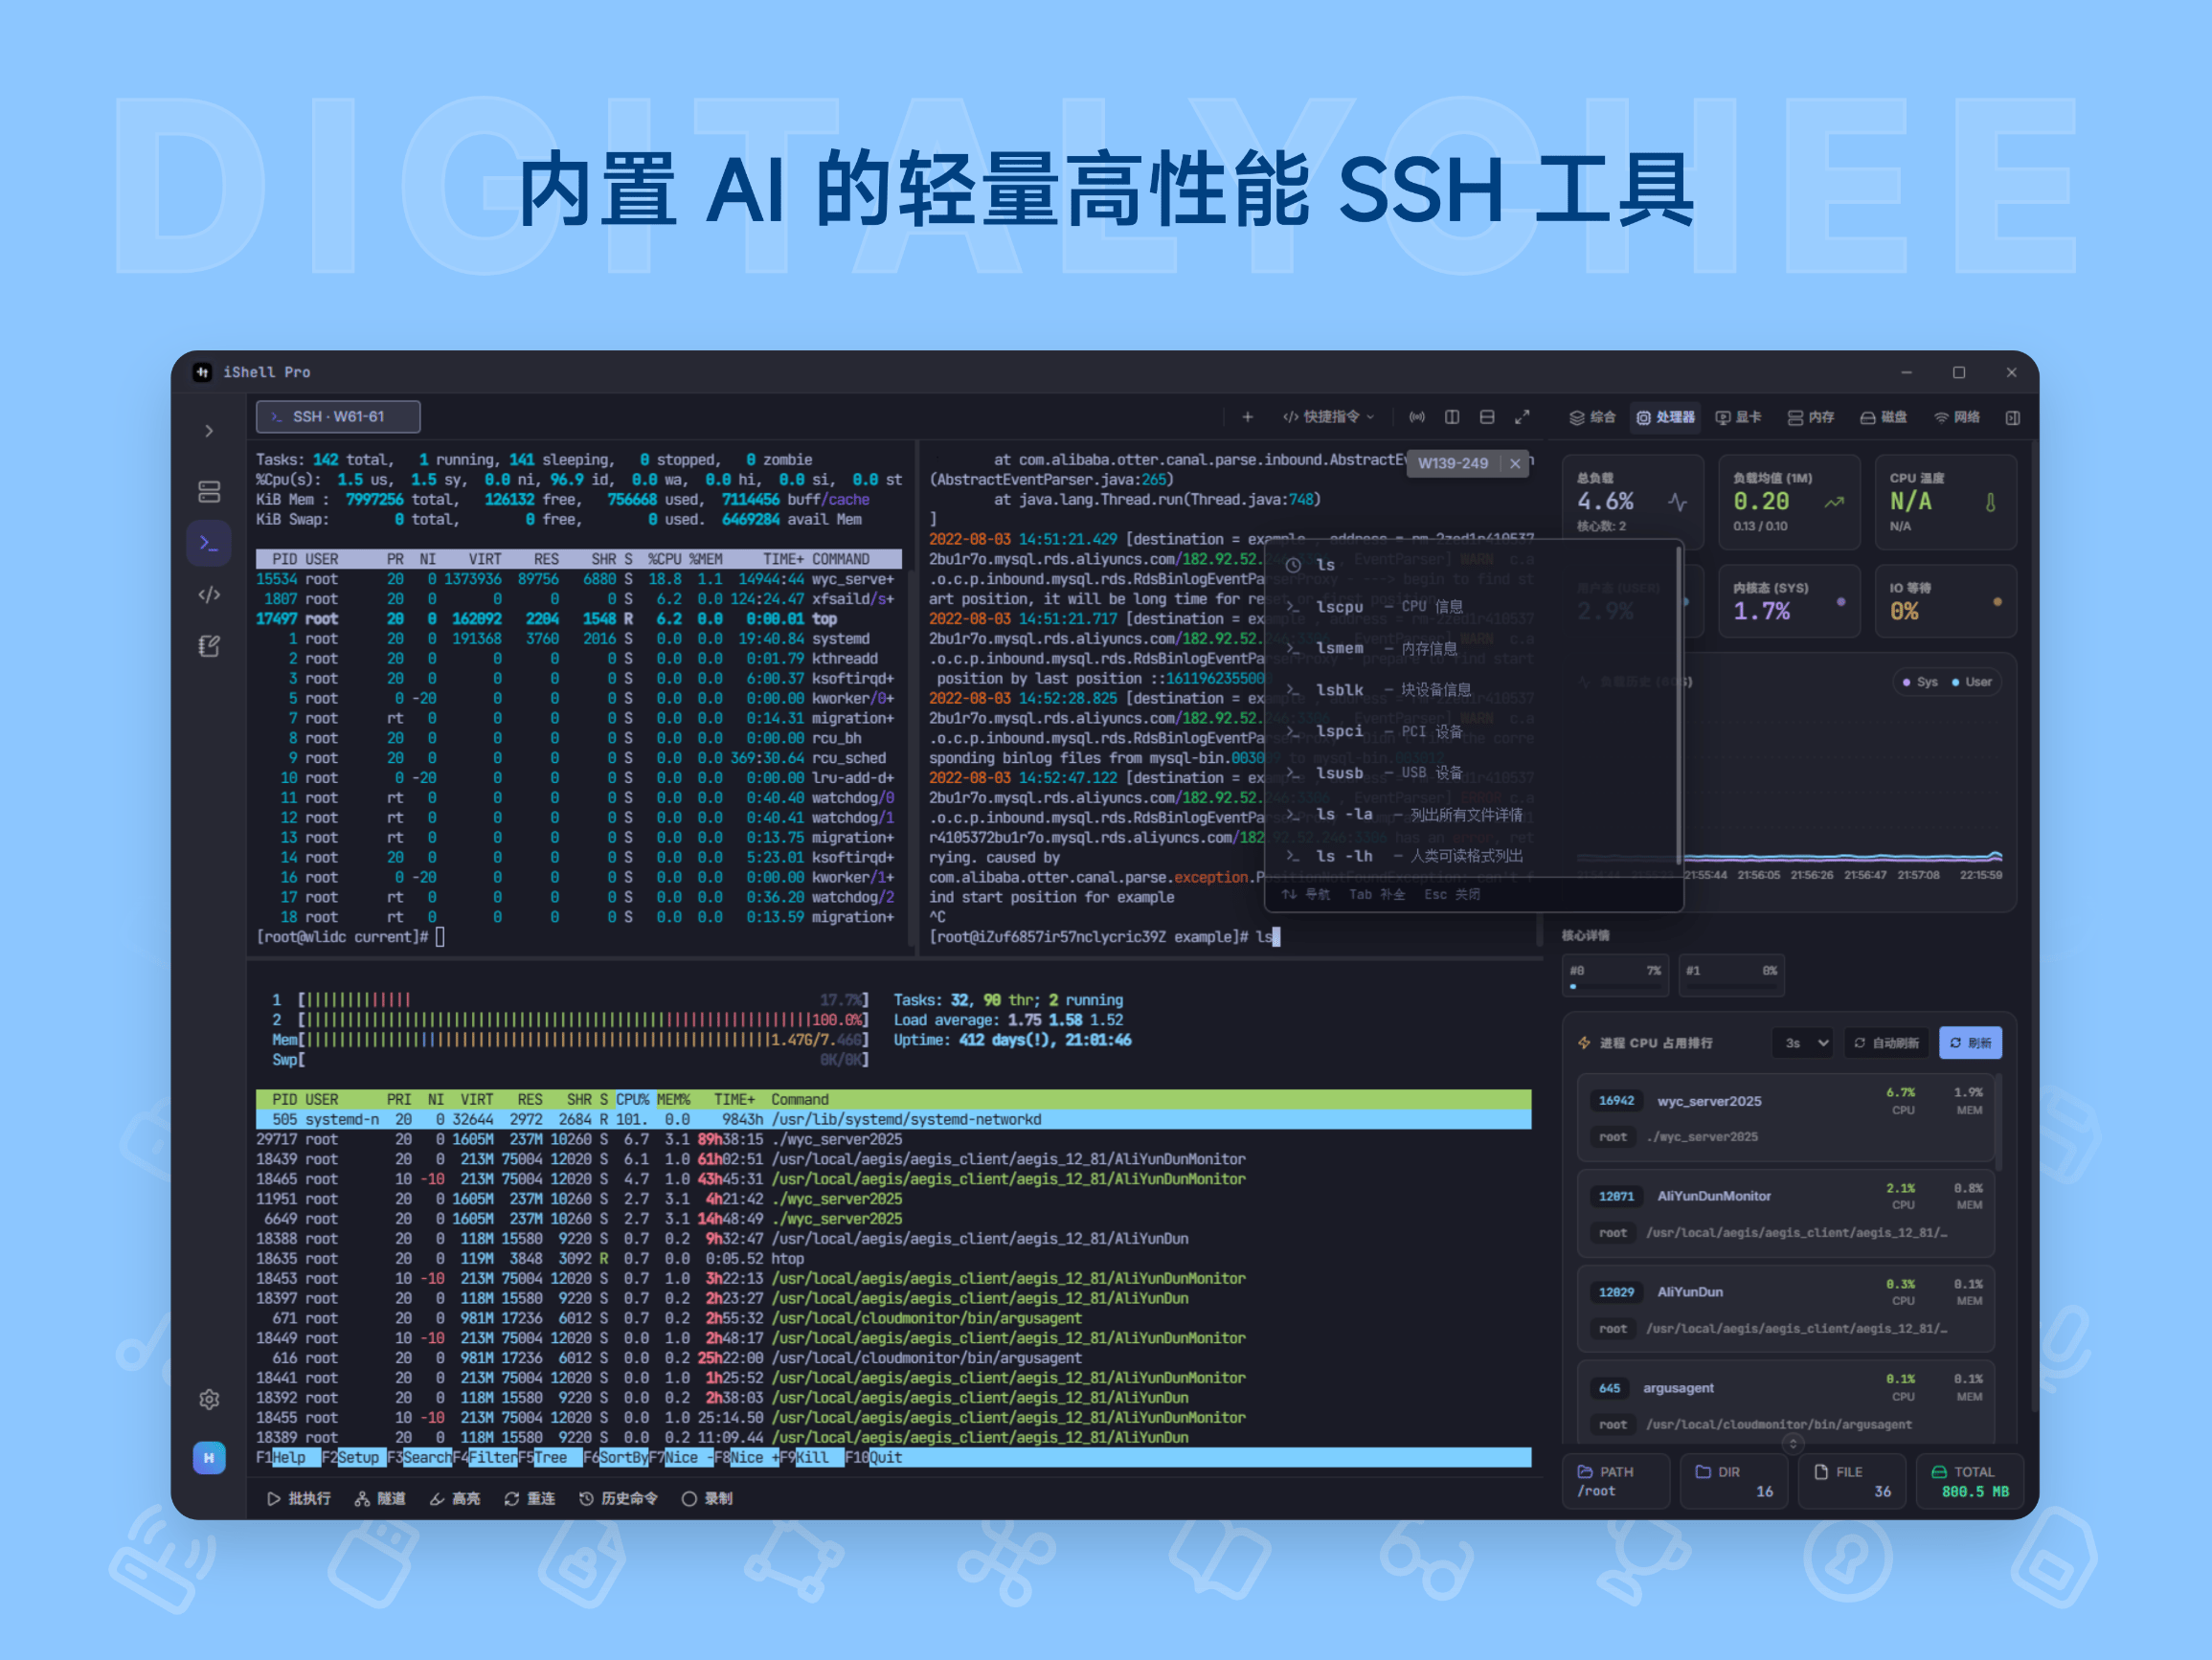Expand the collapsed sidebar with the chevron arrow
The image size is (2212, 1660).
pyautogui.click(x=211, y=431)
